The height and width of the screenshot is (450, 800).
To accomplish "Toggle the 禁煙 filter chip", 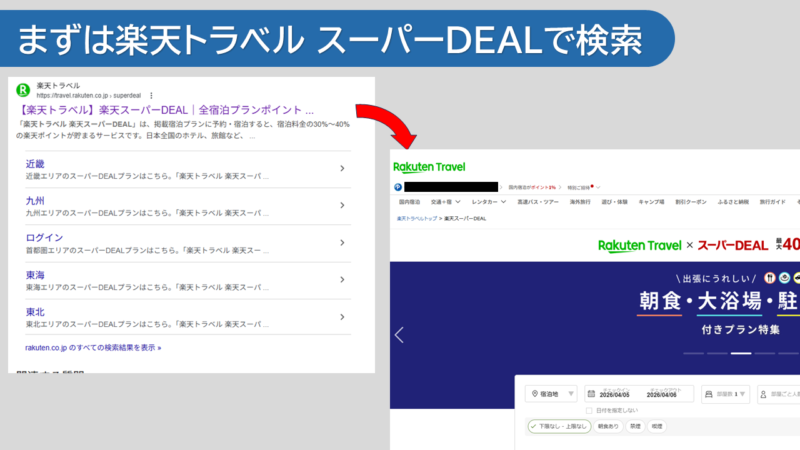I will [x=635, y=426].
